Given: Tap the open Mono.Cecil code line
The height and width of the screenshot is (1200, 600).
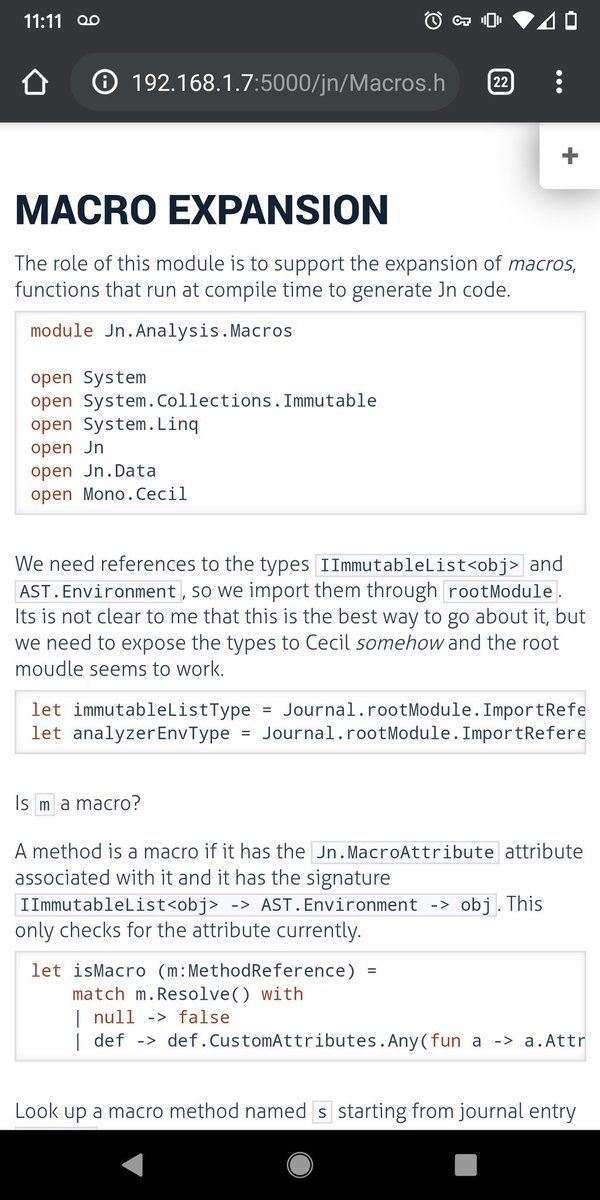Looking at the screenshot, I should (109, 494).
